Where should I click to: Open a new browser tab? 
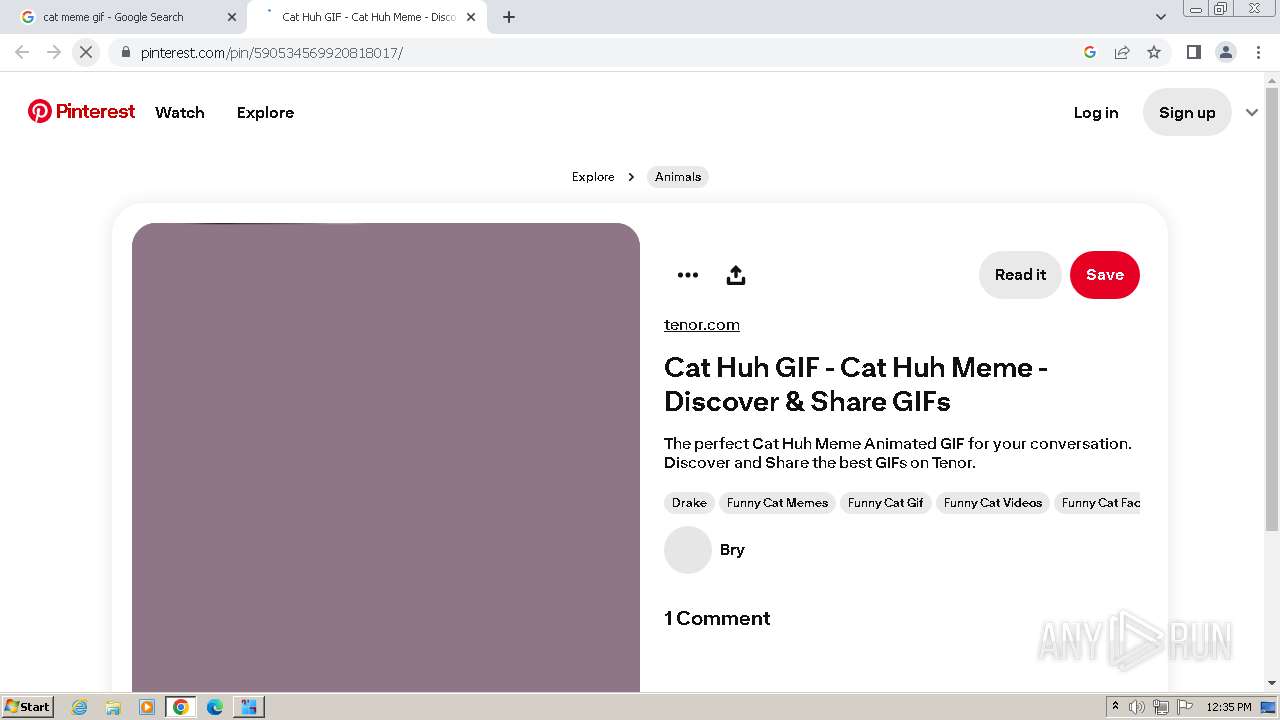(509, 17)
